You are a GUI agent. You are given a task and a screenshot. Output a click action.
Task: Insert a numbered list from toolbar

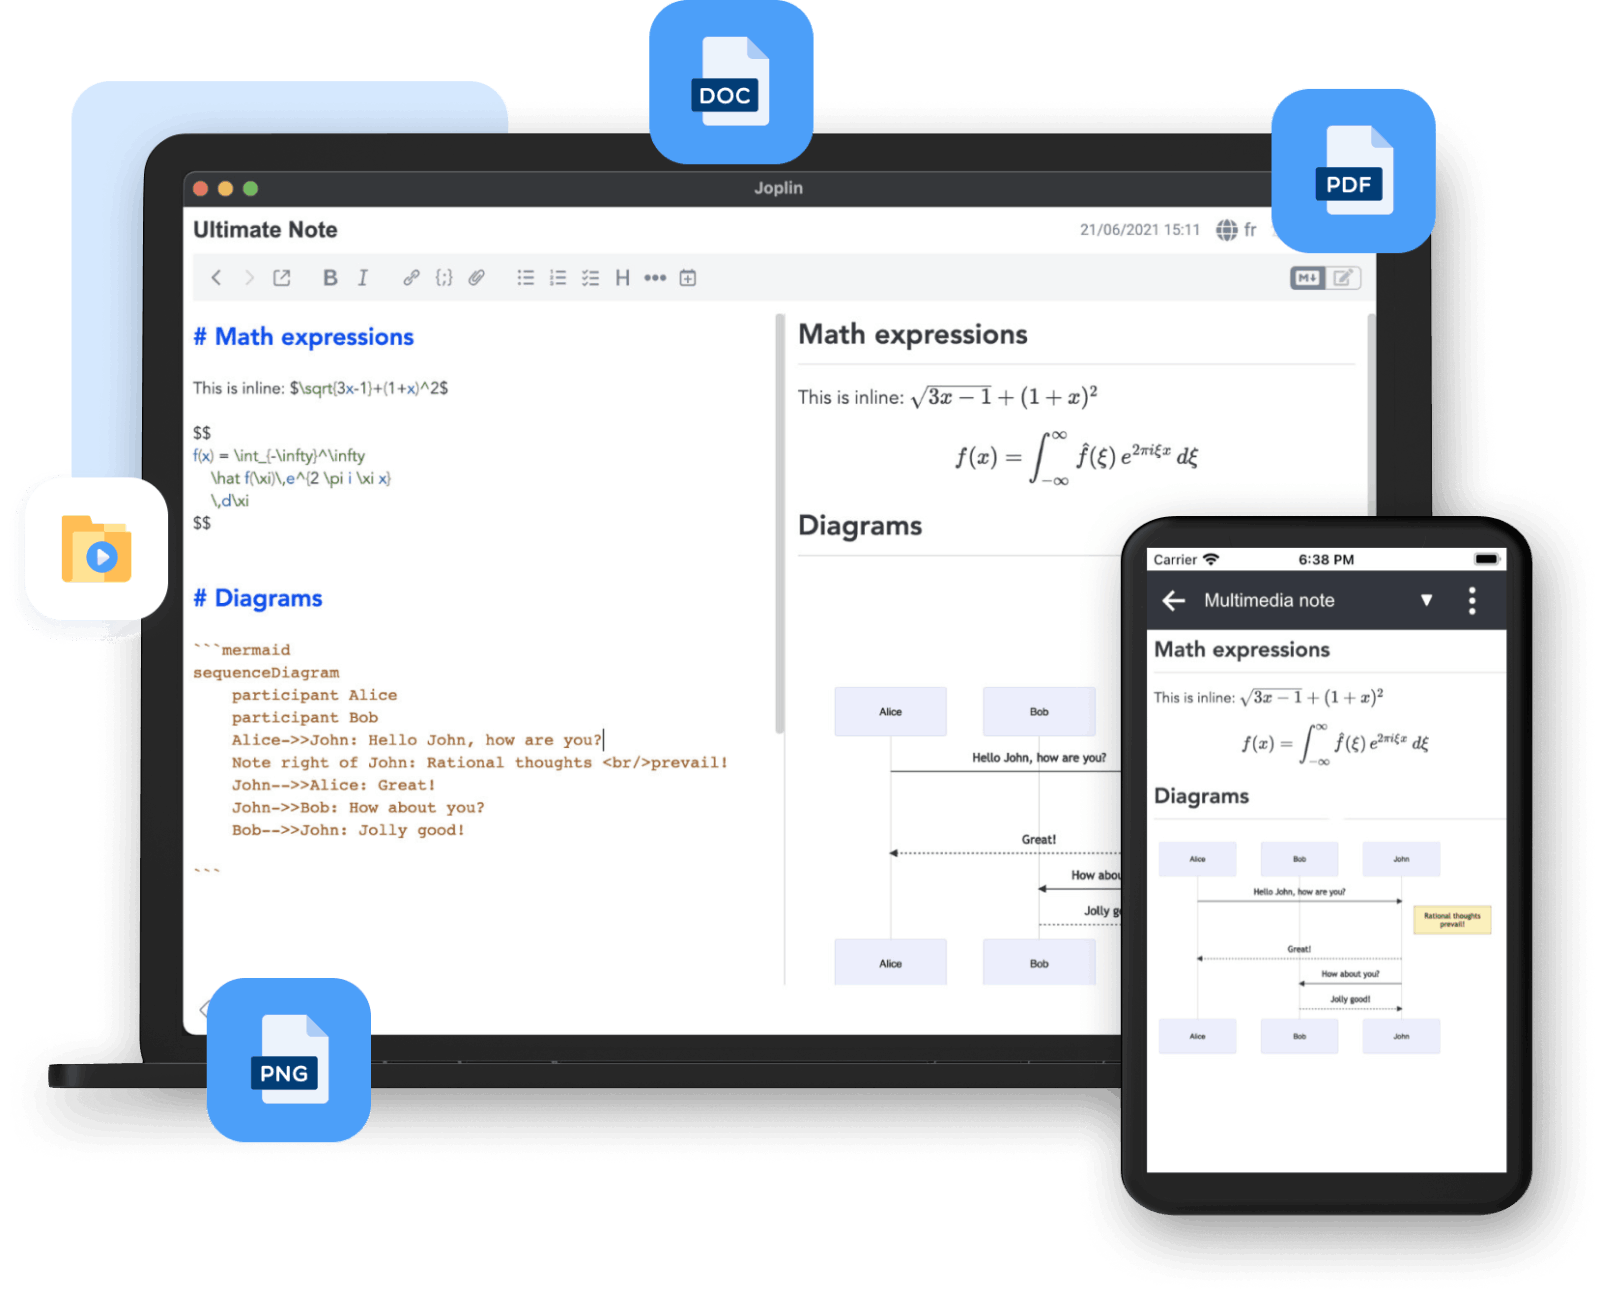click(x=558, y=278)
